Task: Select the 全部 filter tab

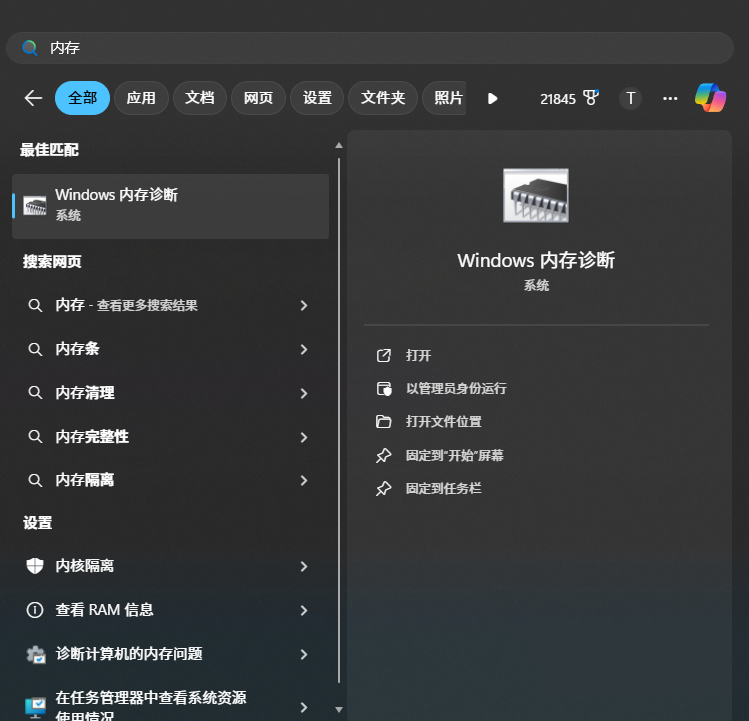Action: [x=83, y=98]
